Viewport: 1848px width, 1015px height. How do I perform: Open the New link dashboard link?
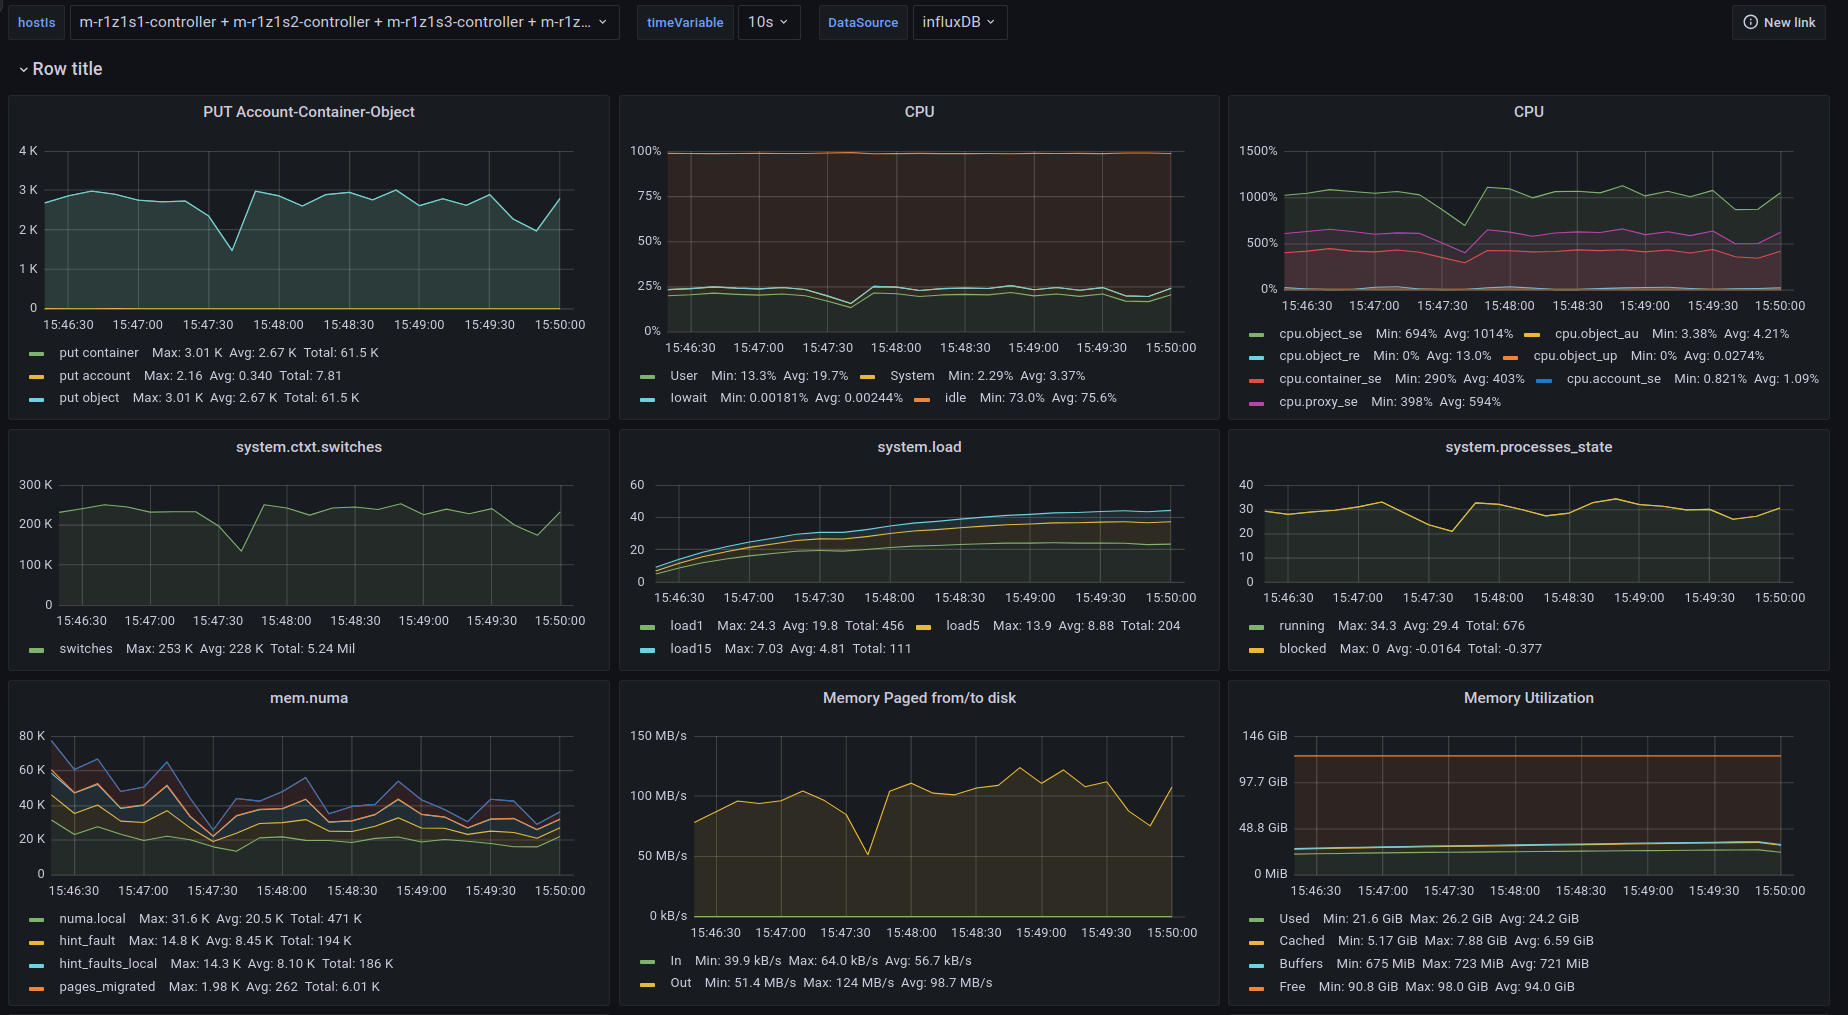coord(1779,22)
